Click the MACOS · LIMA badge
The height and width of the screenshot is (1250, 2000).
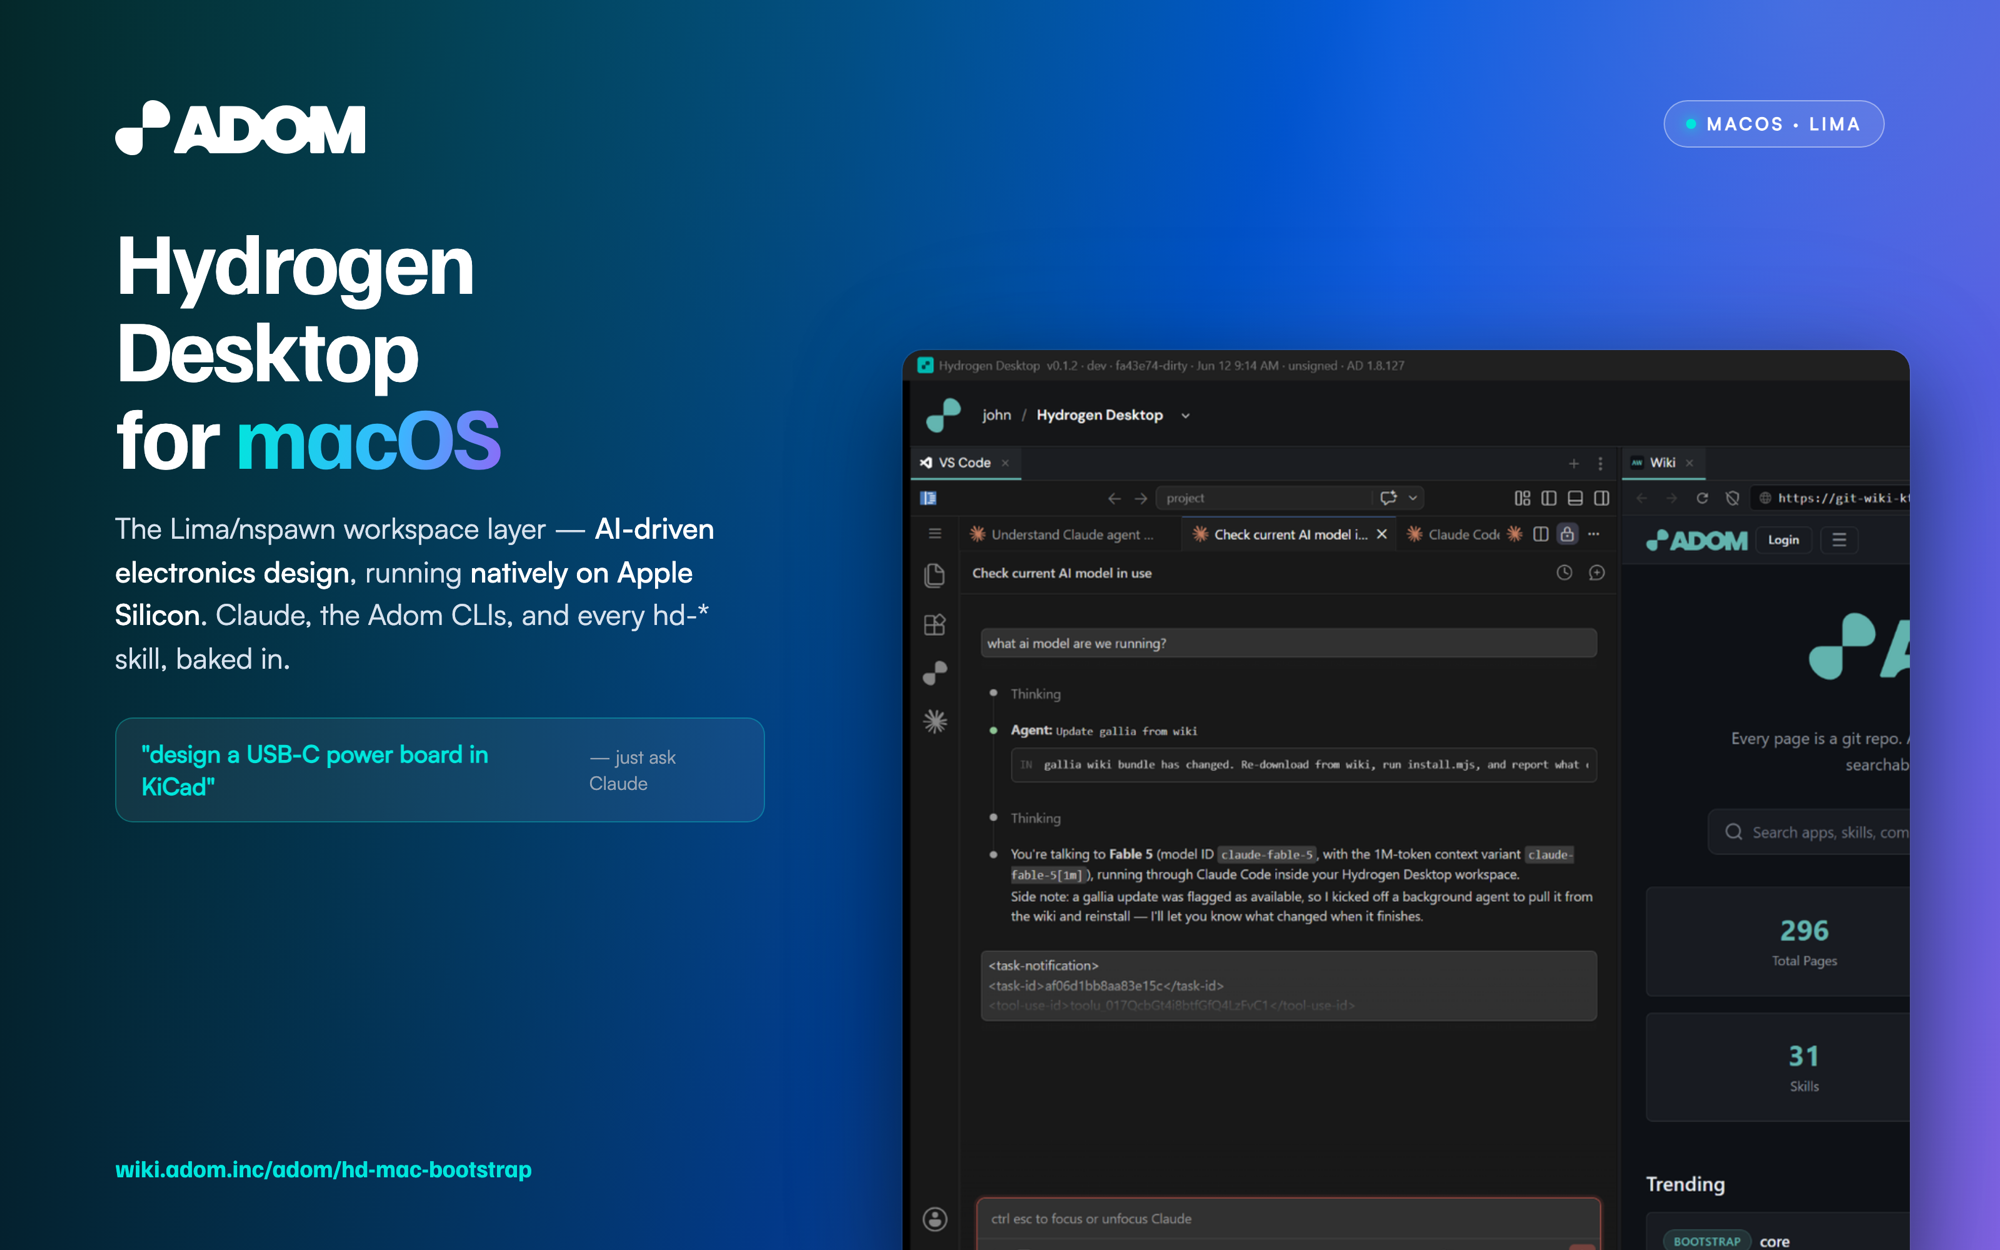(x=1774, y=124)
